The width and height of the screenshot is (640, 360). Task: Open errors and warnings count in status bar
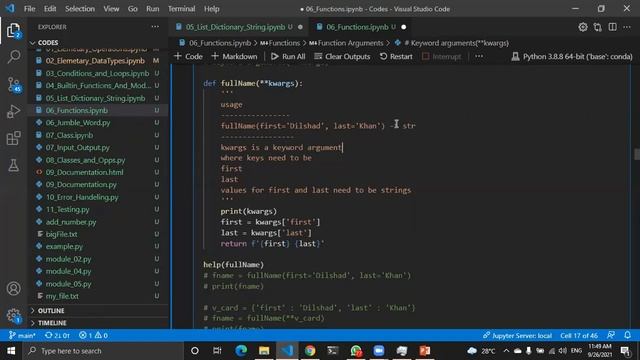(x=93, y=336)
